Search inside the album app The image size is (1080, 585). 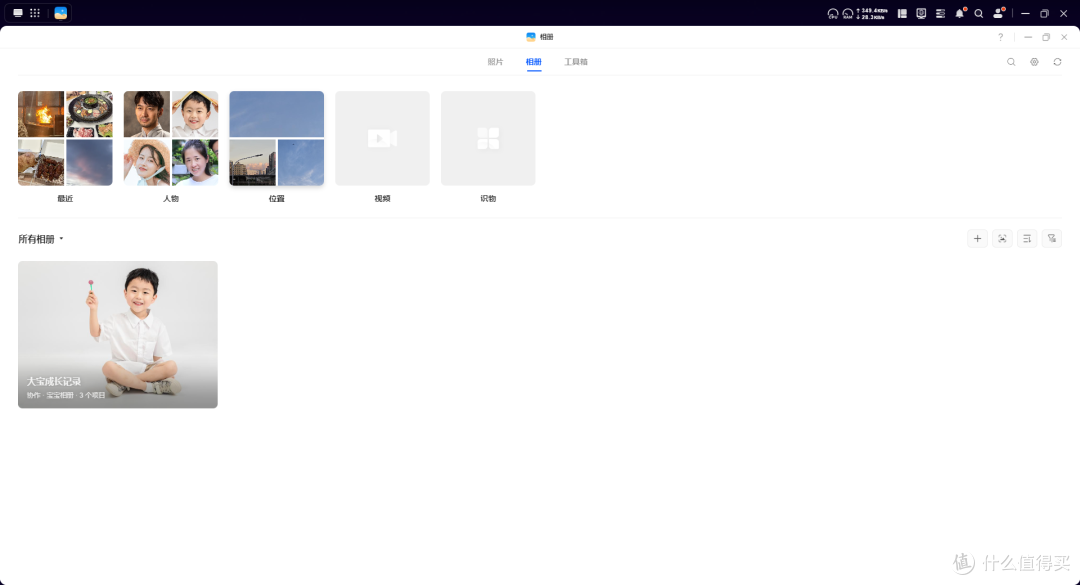coord(1011,62)
